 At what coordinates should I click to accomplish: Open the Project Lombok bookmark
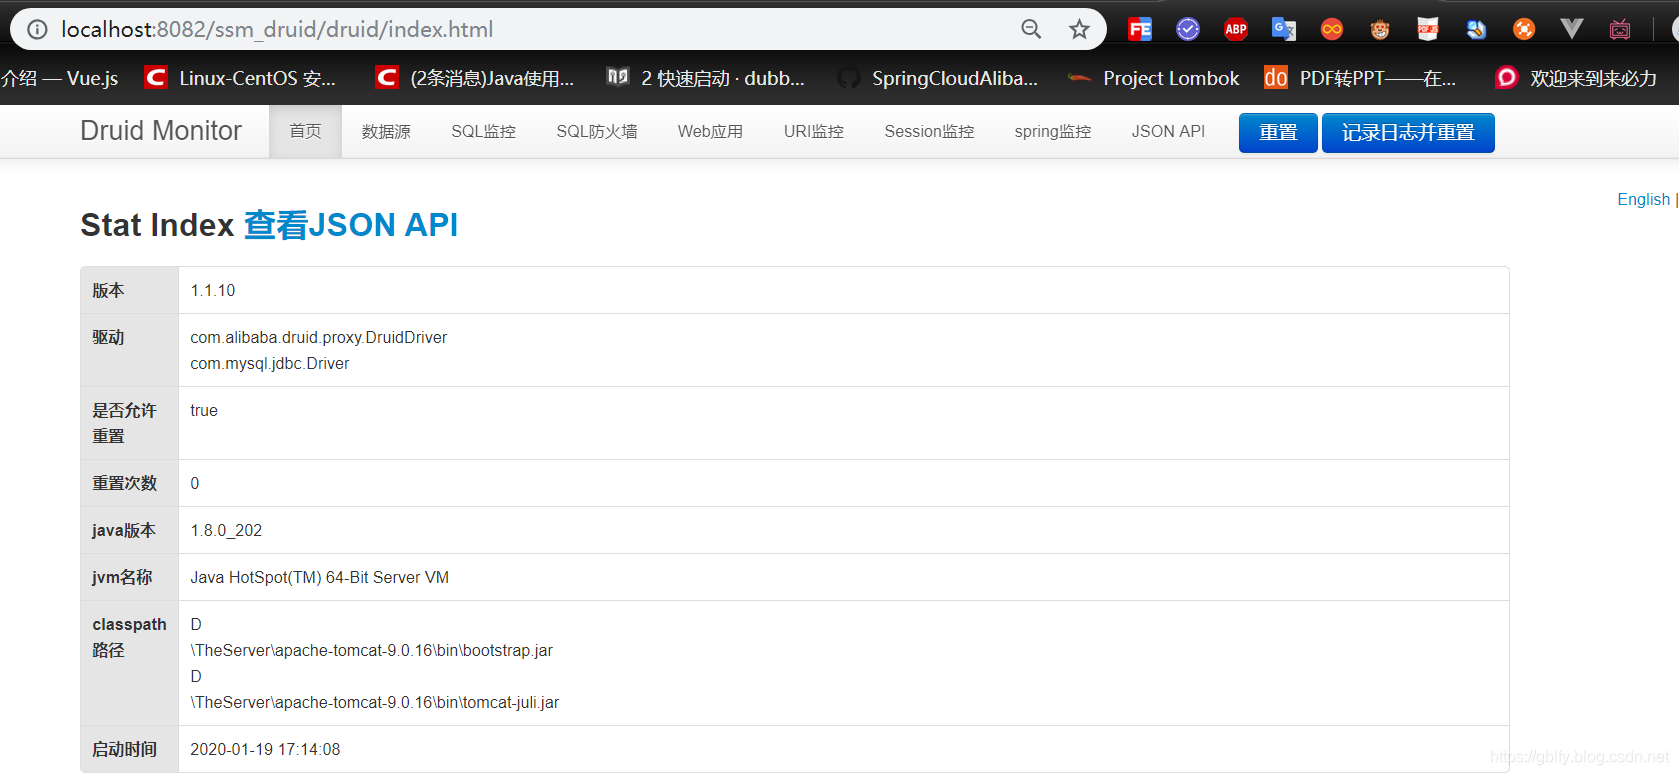(1153, 78)
